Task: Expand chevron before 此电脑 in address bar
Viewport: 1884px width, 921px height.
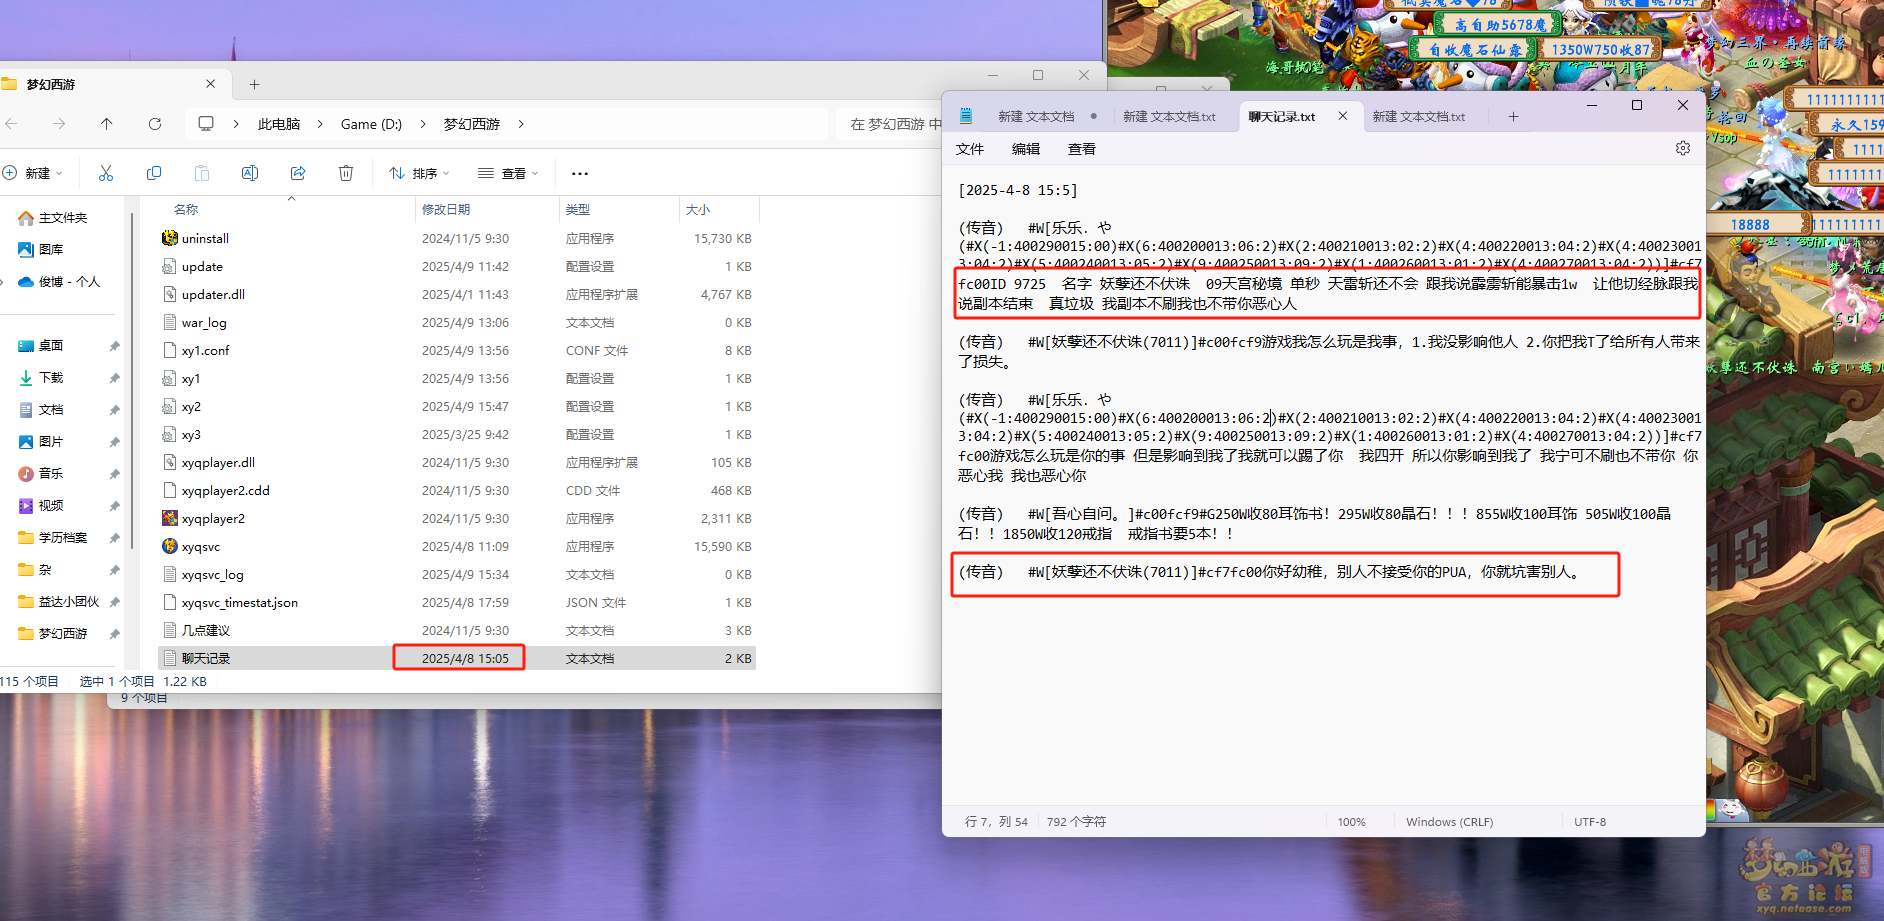Action: (x=236, y=124)
